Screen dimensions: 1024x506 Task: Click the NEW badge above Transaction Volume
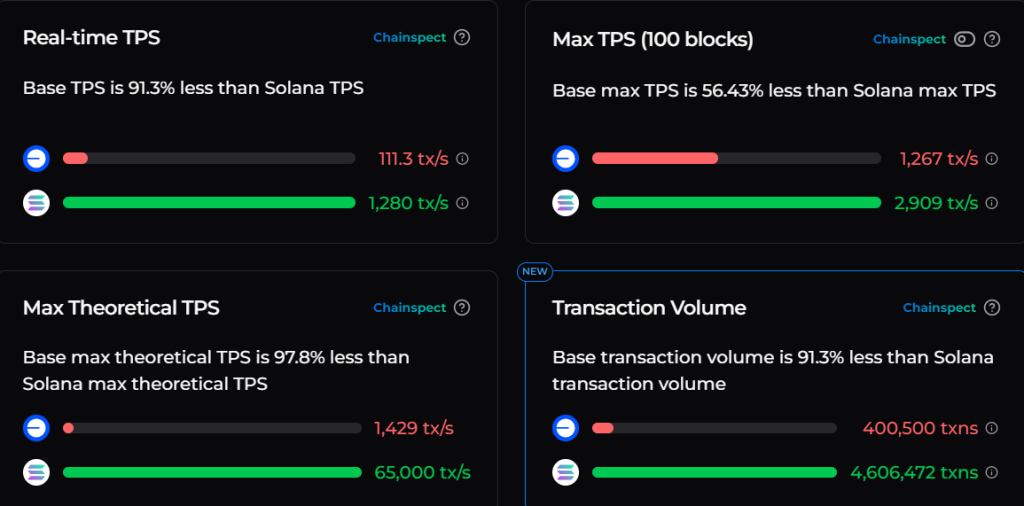pos(535,271)
